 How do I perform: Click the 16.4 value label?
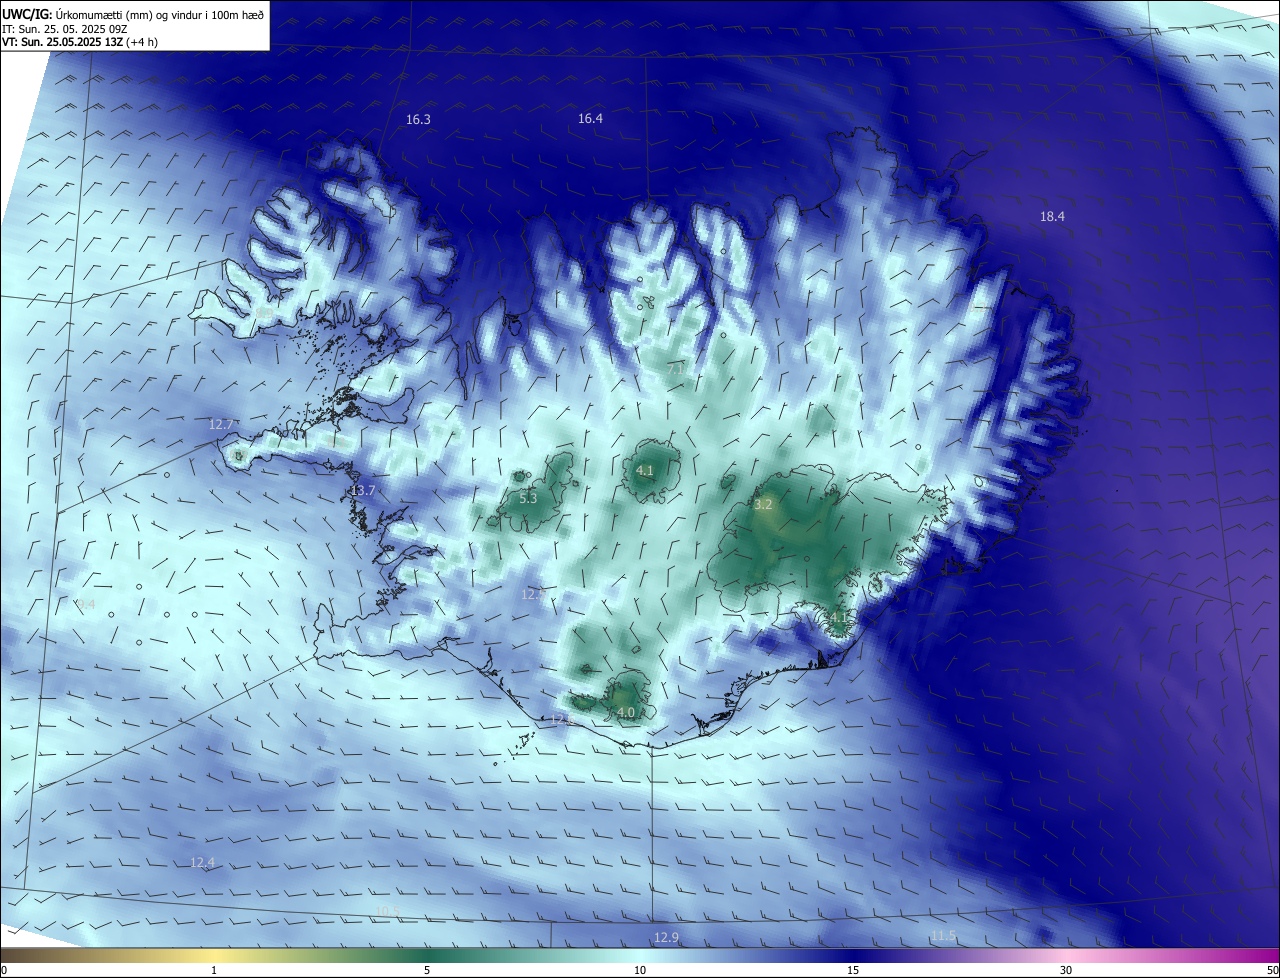tap(590, 118)
